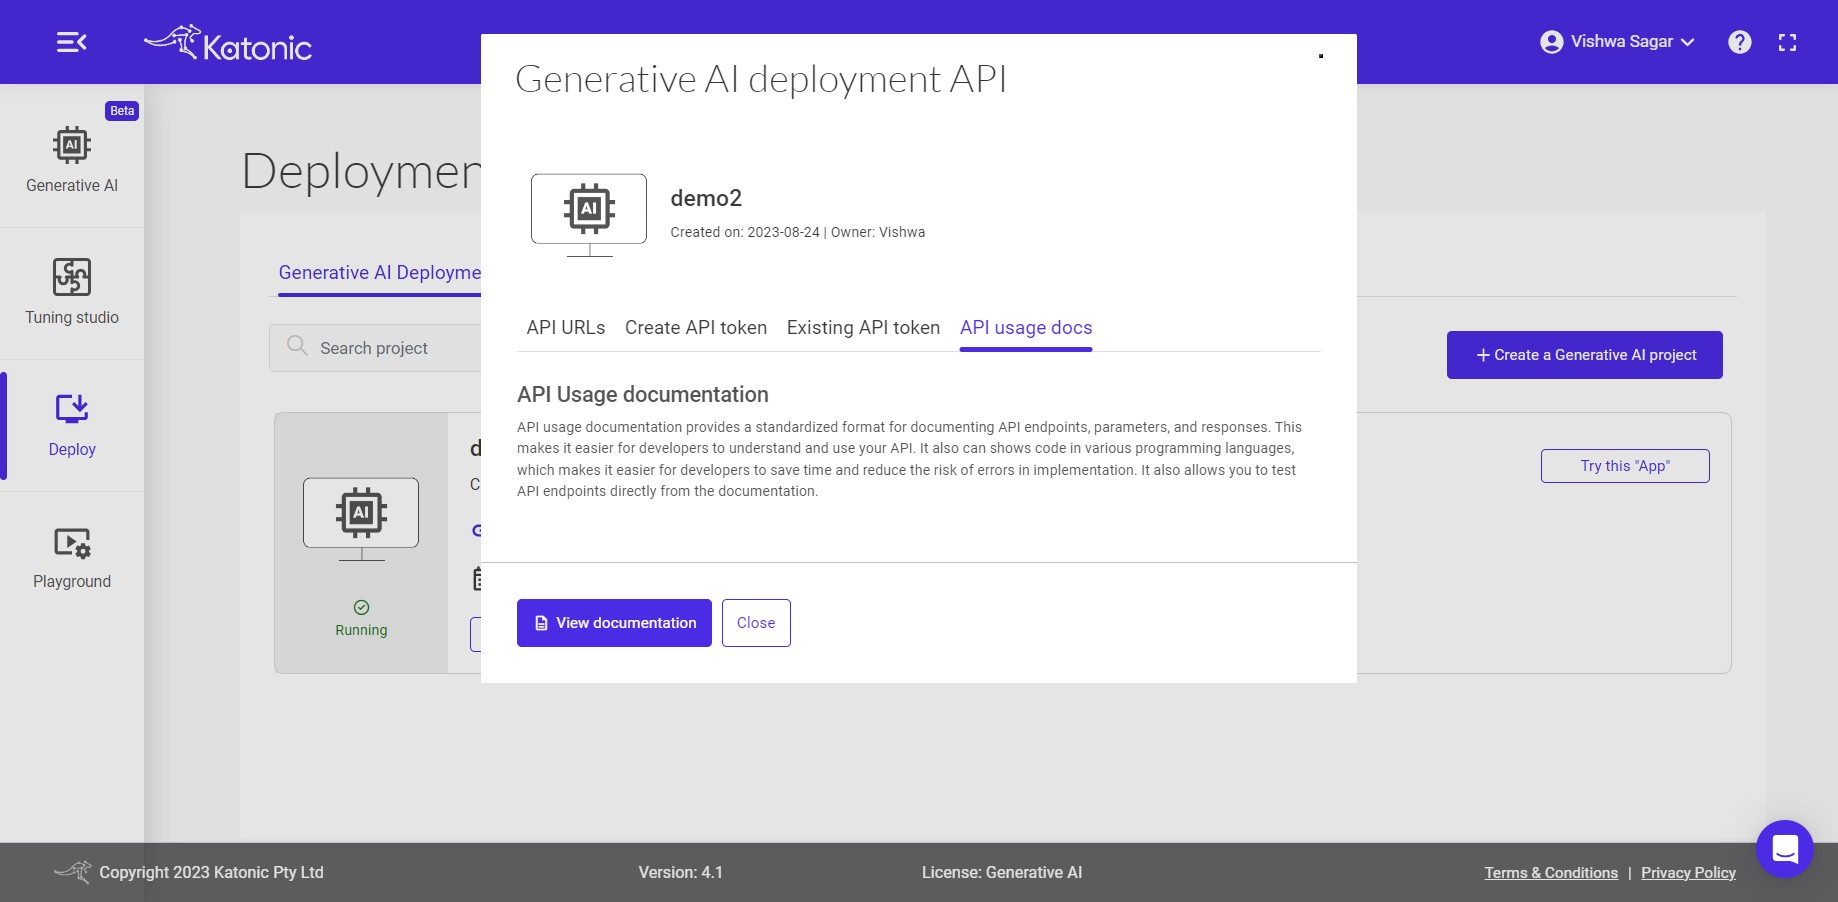
Task: Toggle fullscreen mode icon
Action: point(1788,42)
